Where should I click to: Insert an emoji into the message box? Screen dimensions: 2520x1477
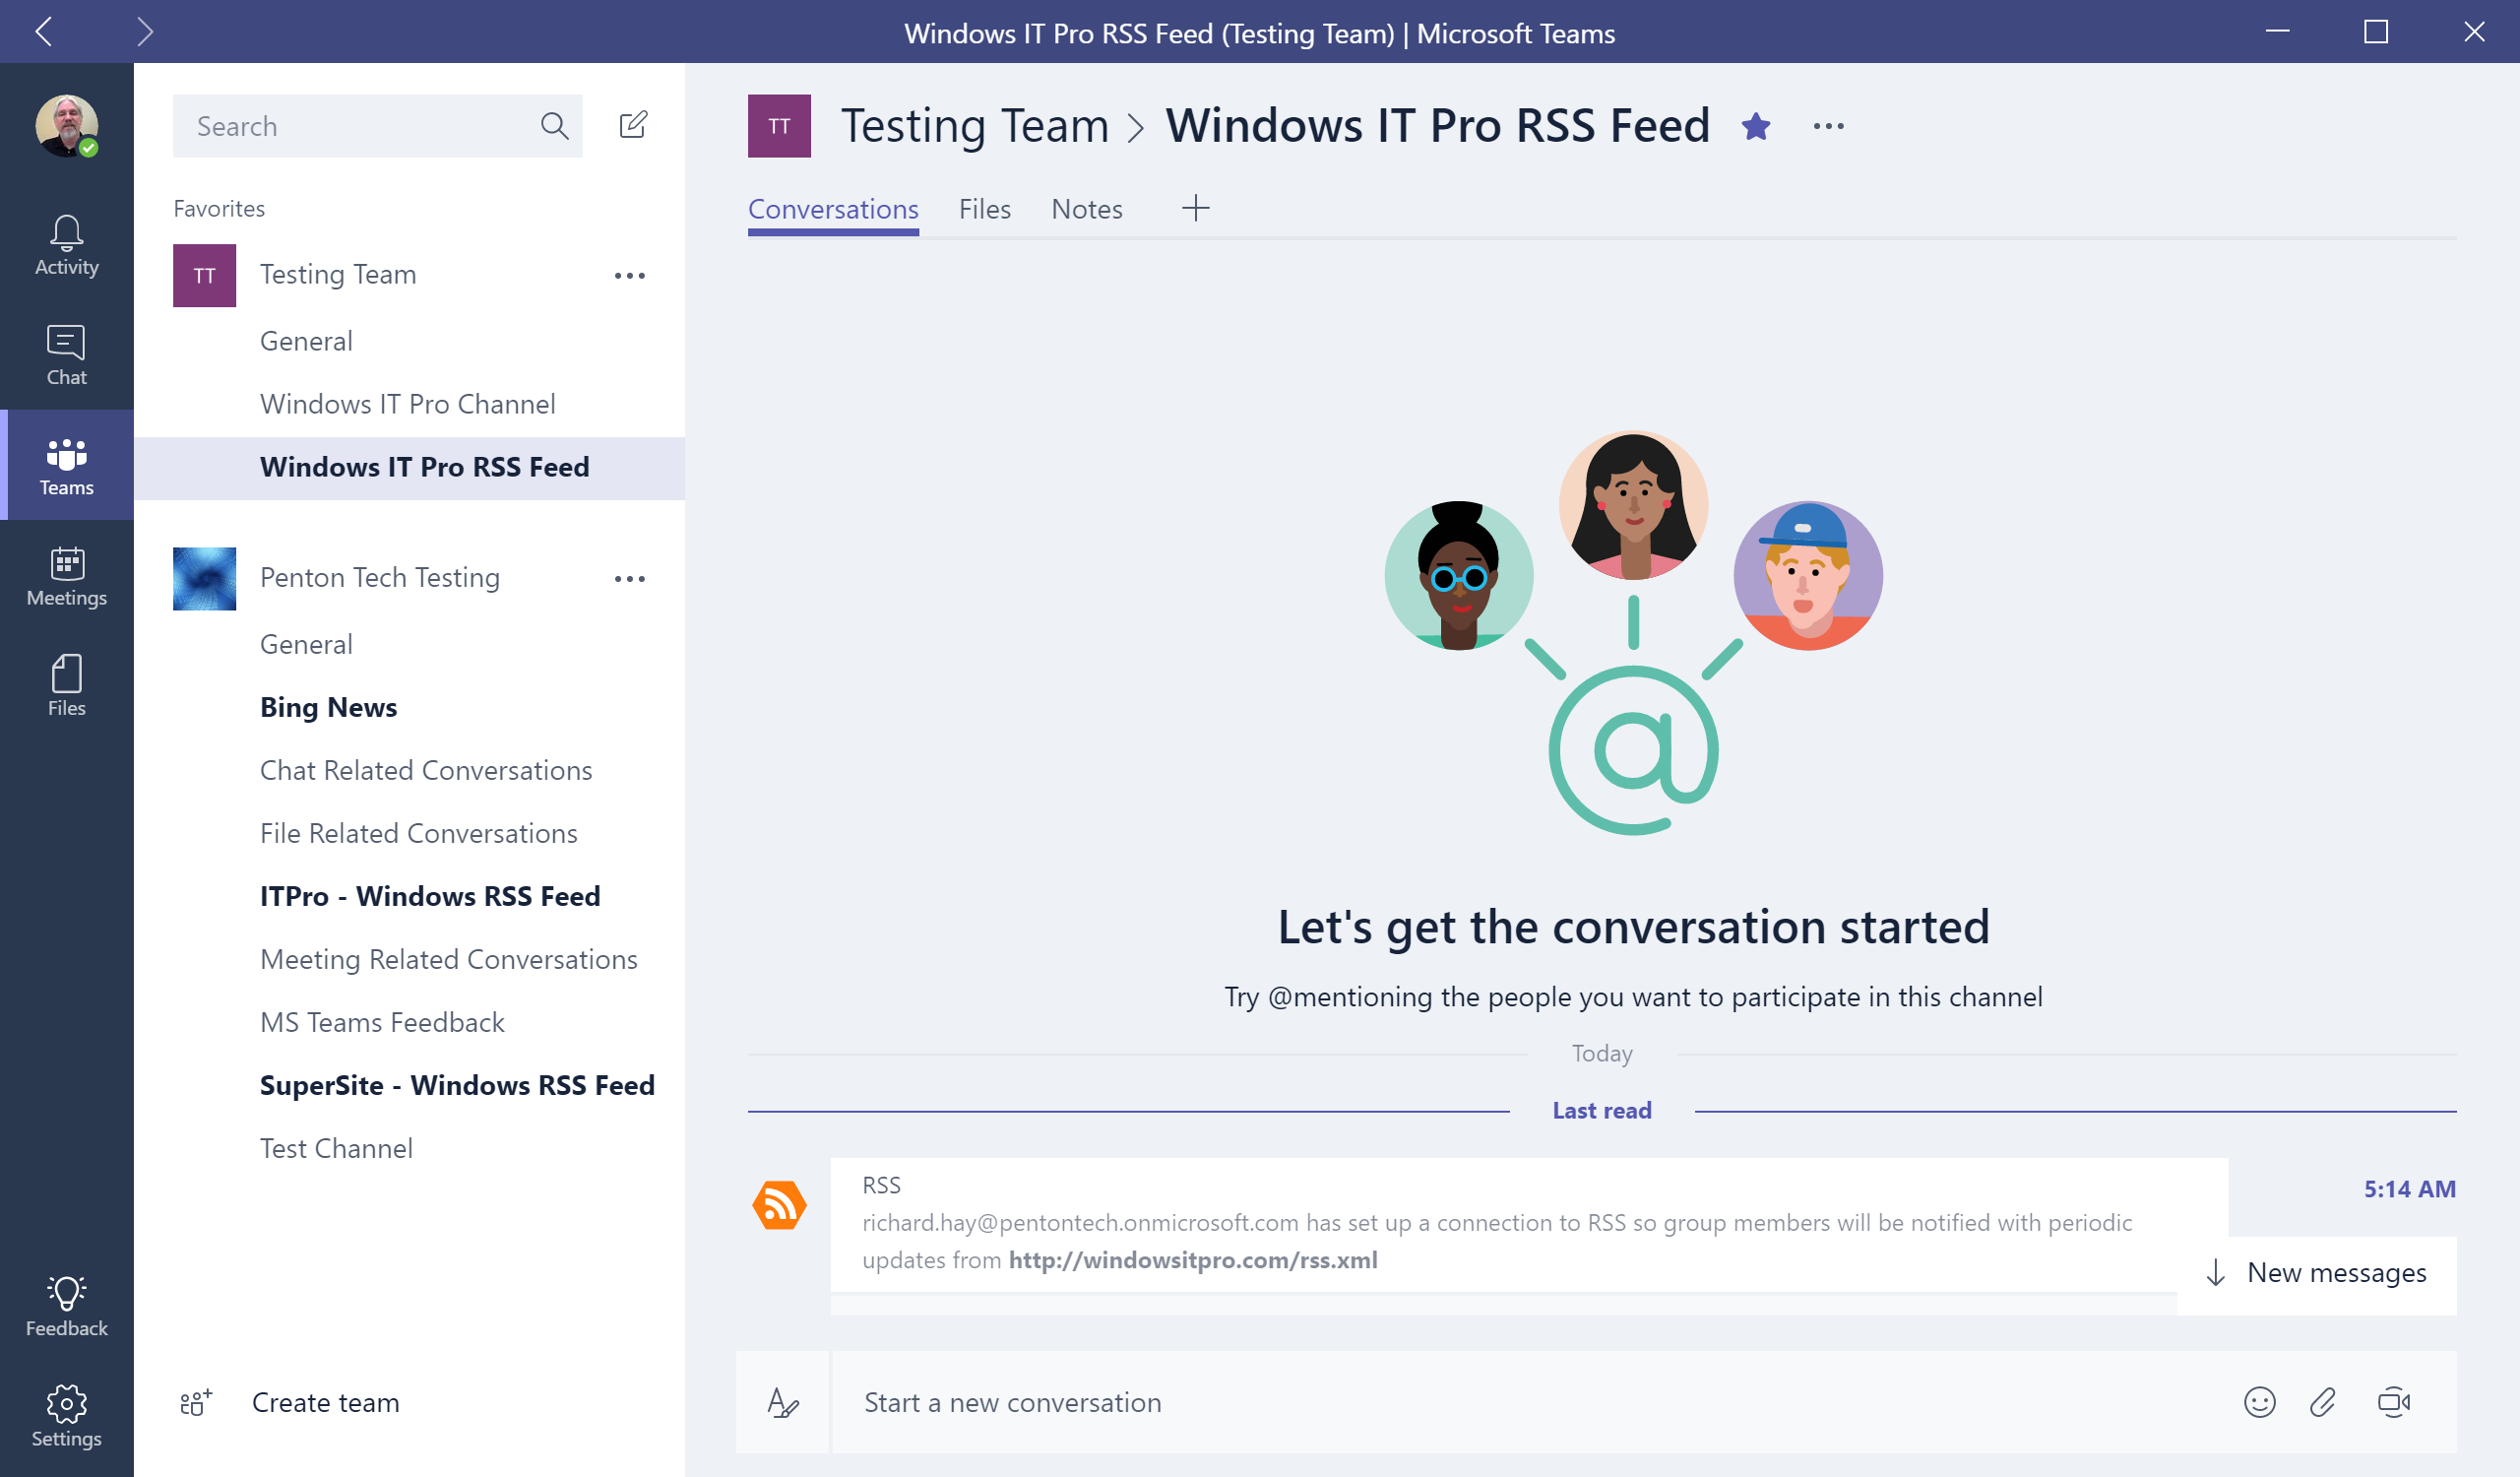[x=2259, y=1402]
